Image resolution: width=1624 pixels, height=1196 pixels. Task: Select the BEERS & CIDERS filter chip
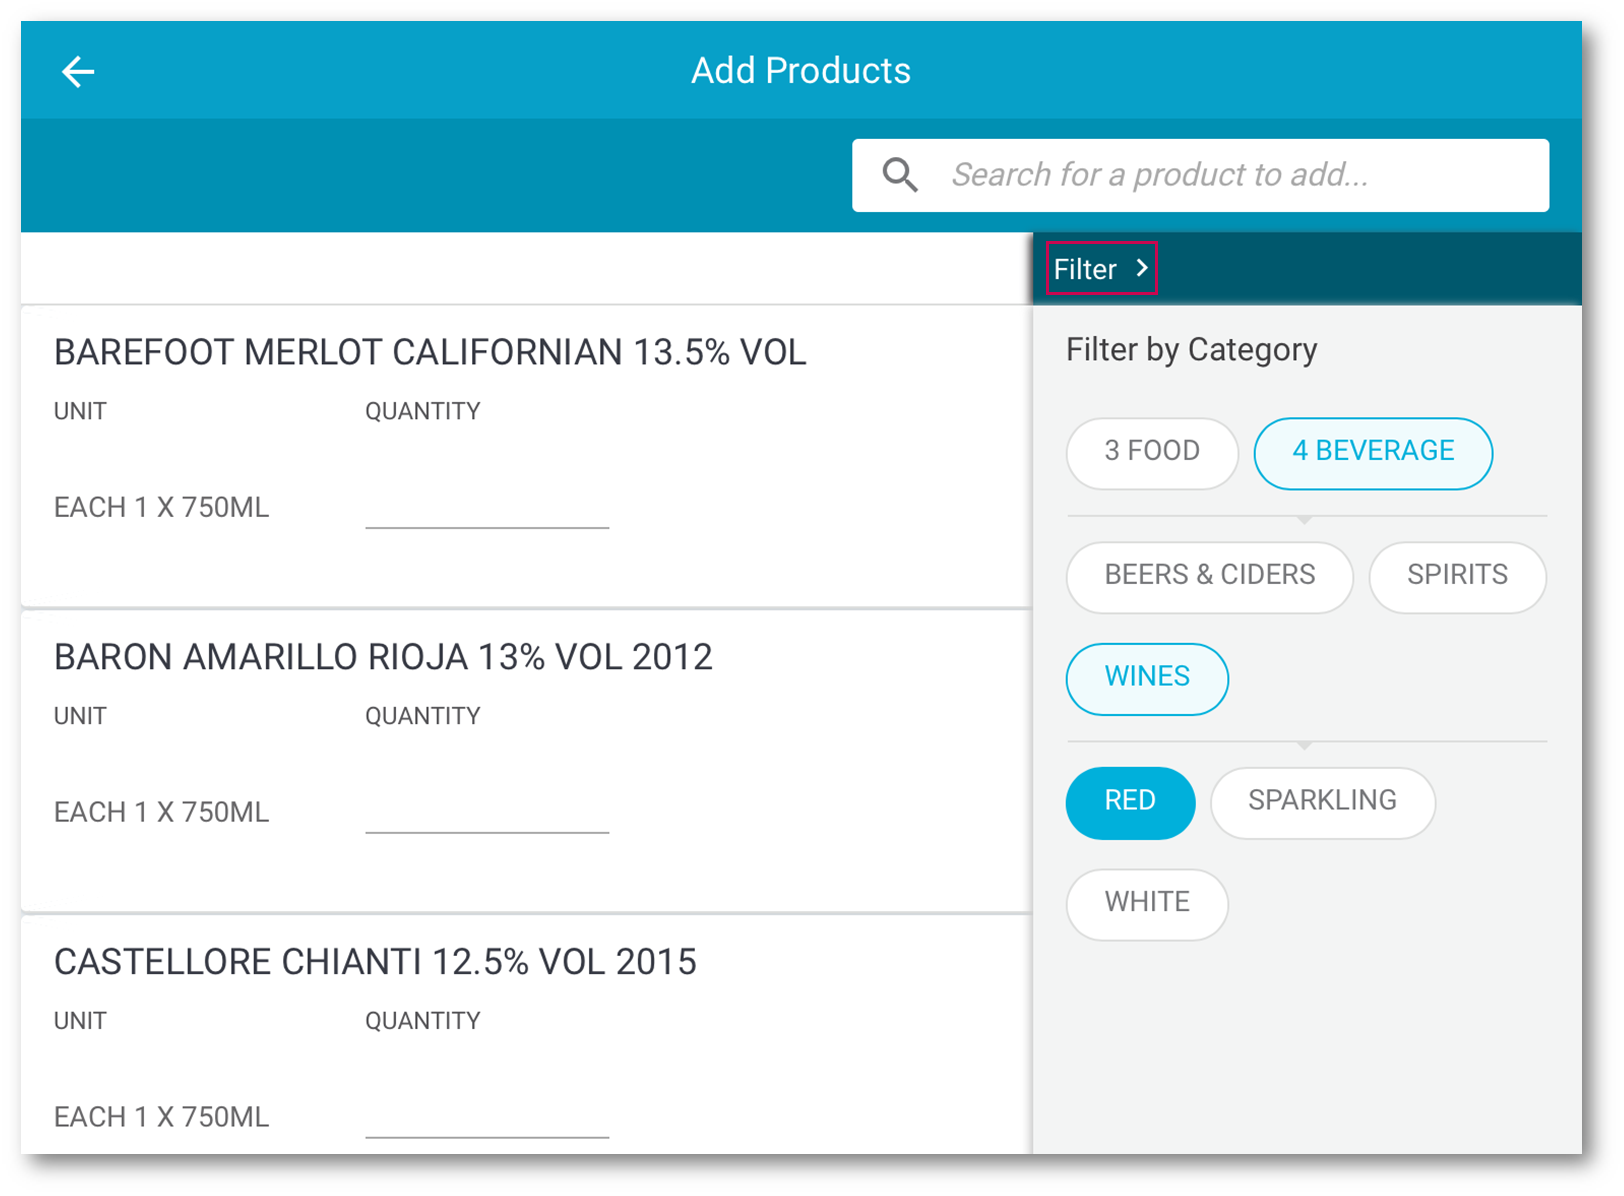1208,576
